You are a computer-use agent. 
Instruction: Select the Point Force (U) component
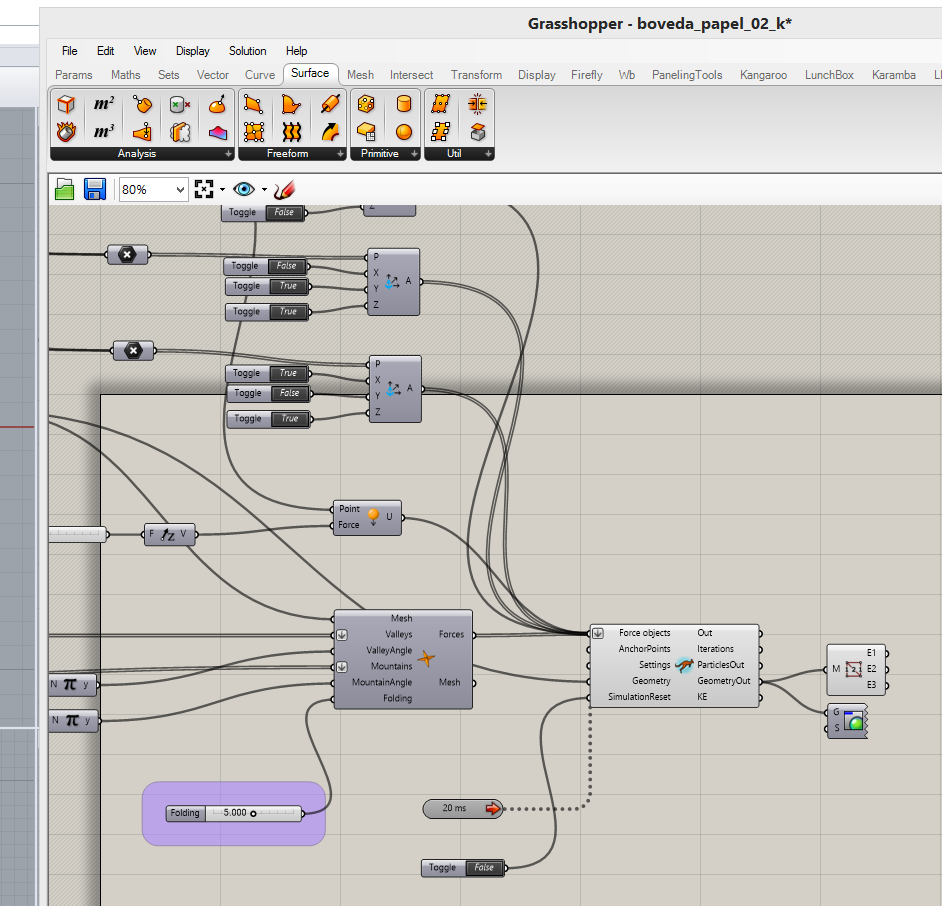(367, 517)
